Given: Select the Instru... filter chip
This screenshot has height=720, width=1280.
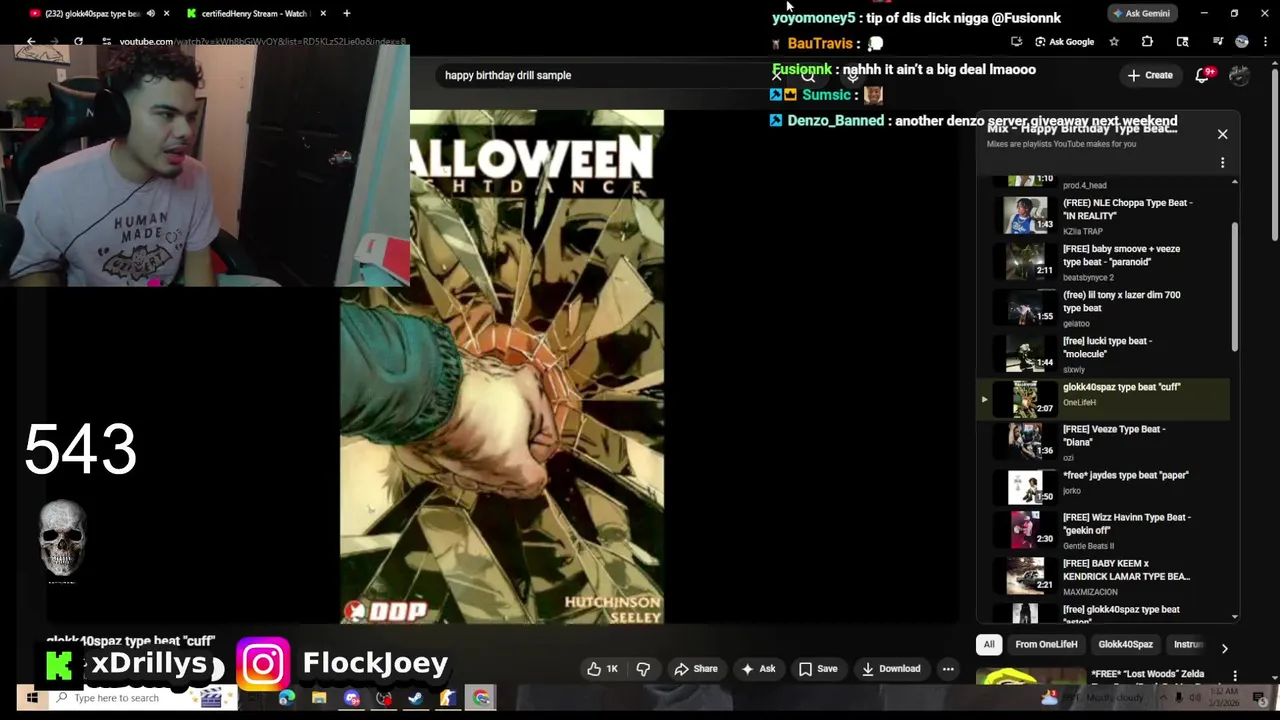Looking at the screenshot, I should tap(1188, 645).
